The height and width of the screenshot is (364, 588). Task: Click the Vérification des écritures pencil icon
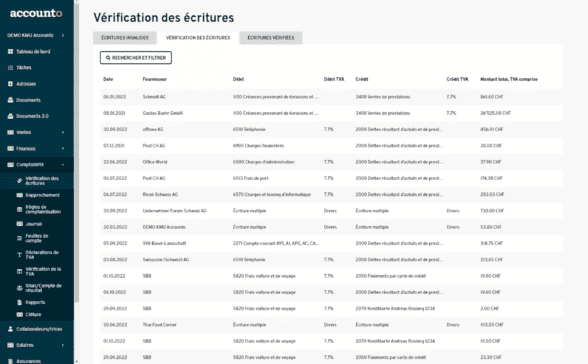20,181
